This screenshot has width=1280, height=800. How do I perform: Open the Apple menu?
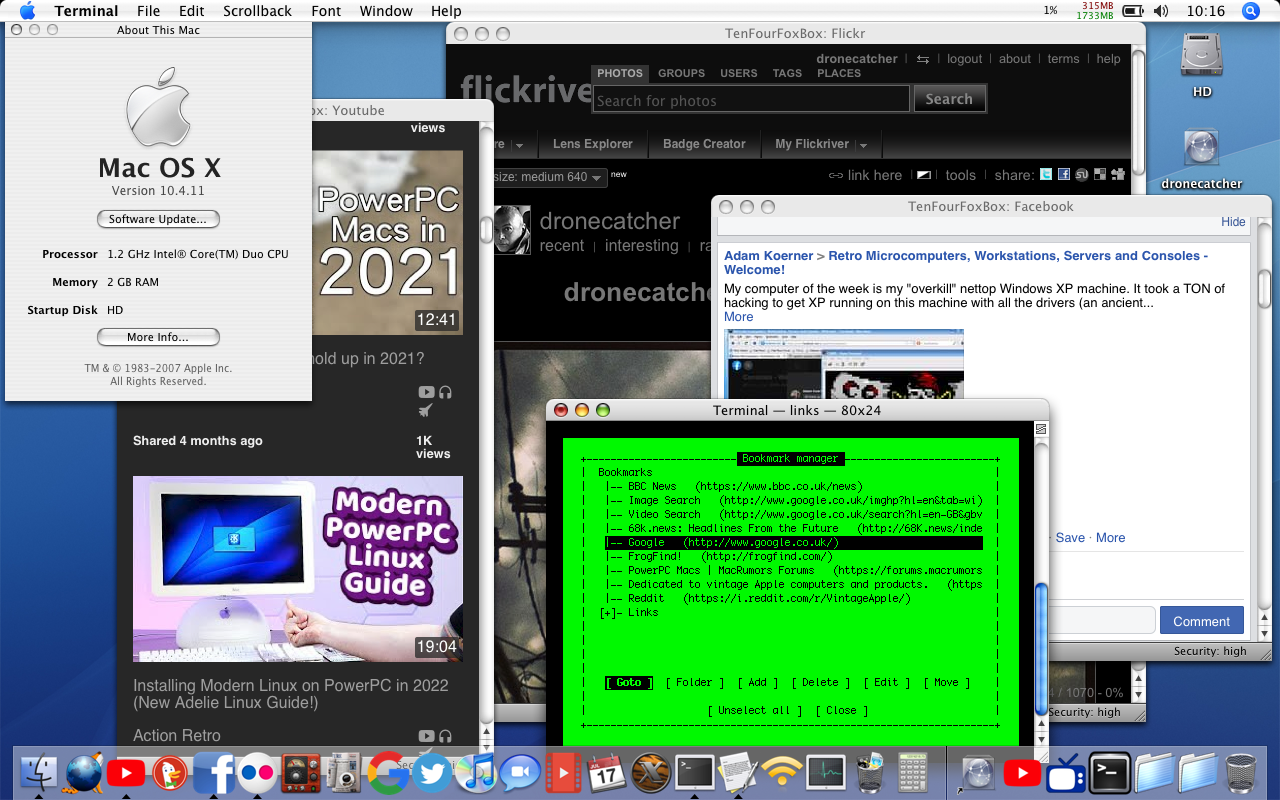pos(27,11)
